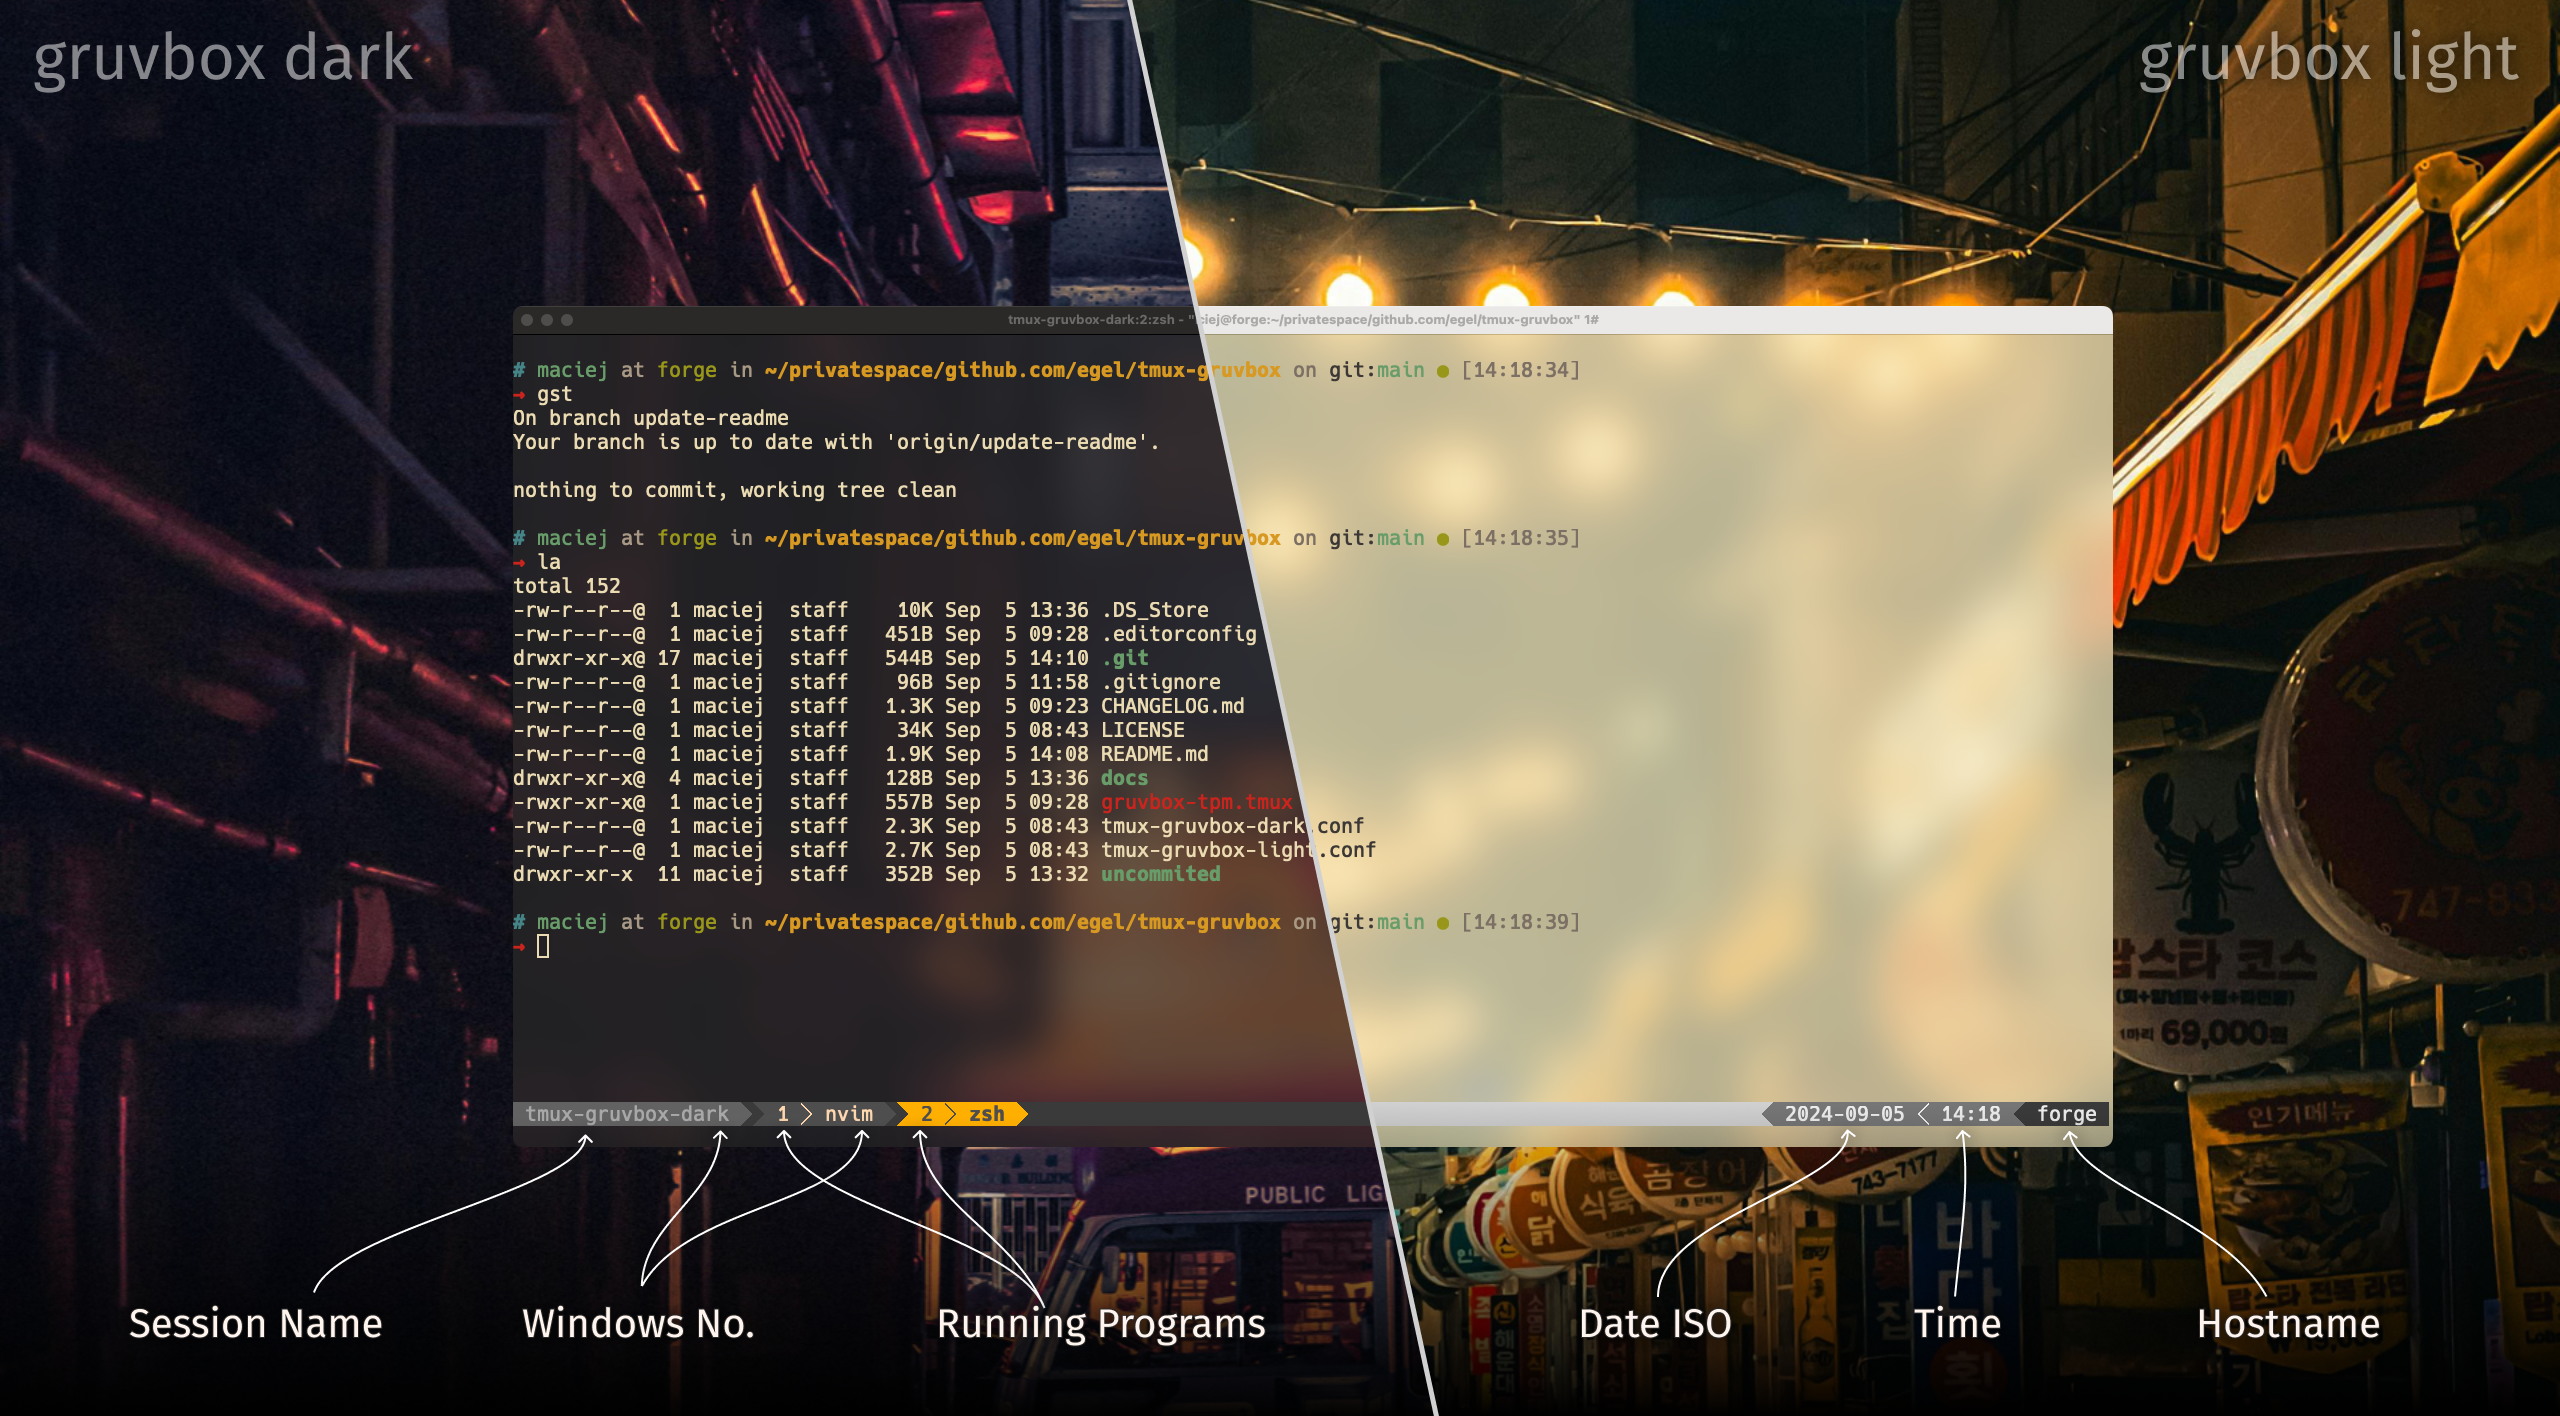This screenshot has height=1416, width=2560.
Task: Click 'On branch update-readme' output line
Action: click(651, 418)
